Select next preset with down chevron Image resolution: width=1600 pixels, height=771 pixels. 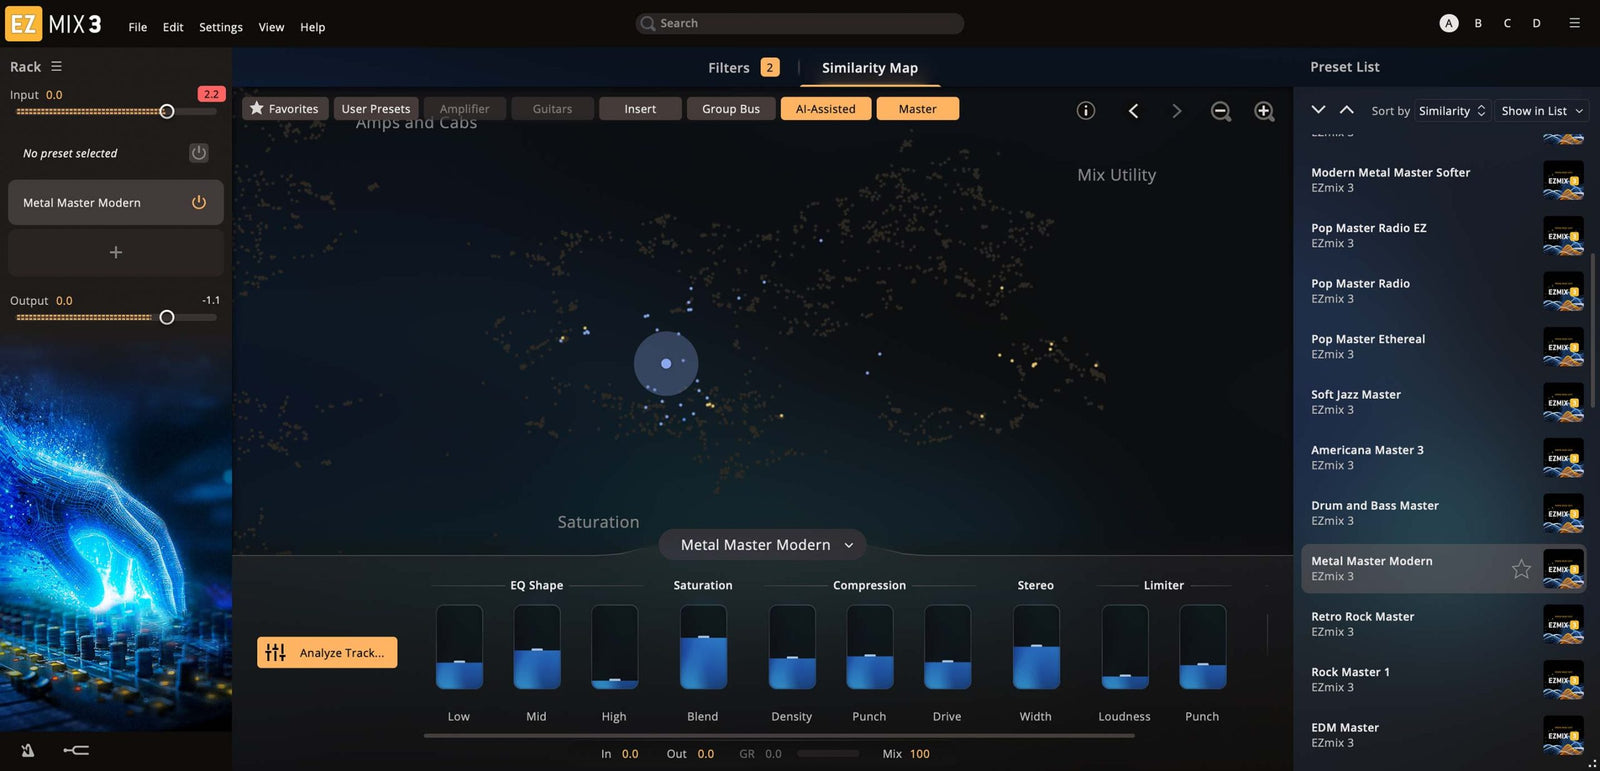click(x=1318, y=109)
